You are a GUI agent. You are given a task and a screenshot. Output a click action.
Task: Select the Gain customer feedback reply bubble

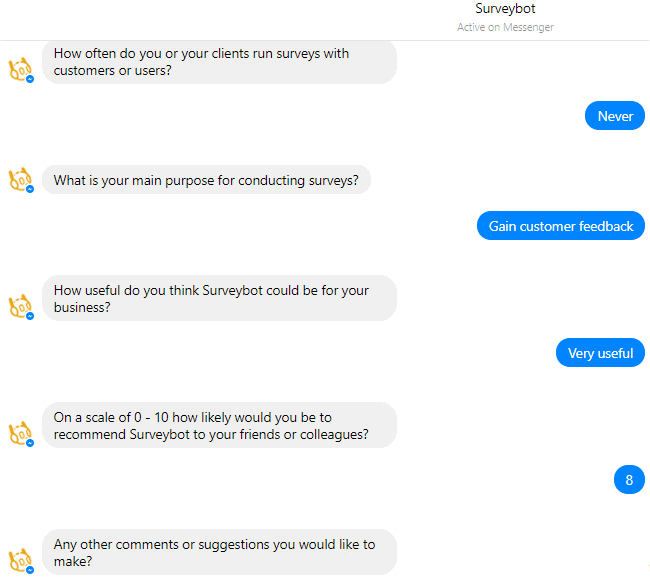point(561,226)
